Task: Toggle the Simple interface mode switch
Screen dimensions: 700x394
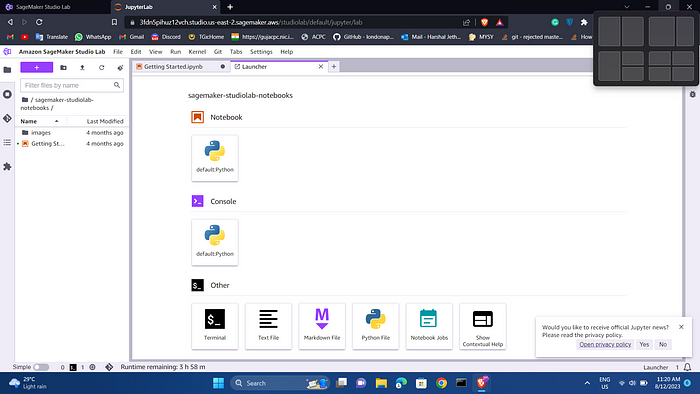Action: point(41,367)
